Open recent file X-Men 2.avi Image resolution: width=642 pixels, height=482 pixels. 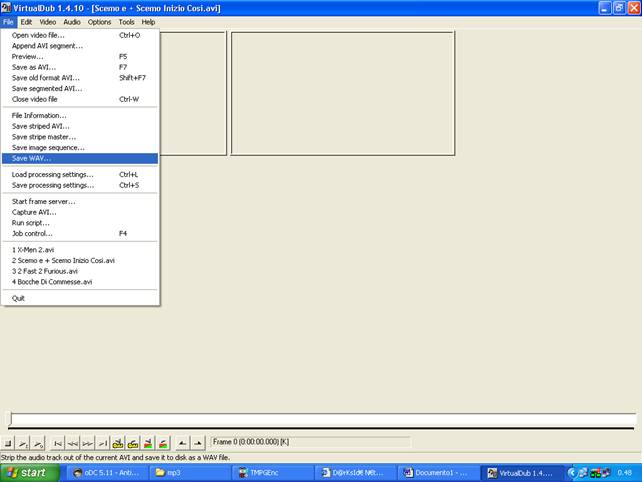pos(80,250)
